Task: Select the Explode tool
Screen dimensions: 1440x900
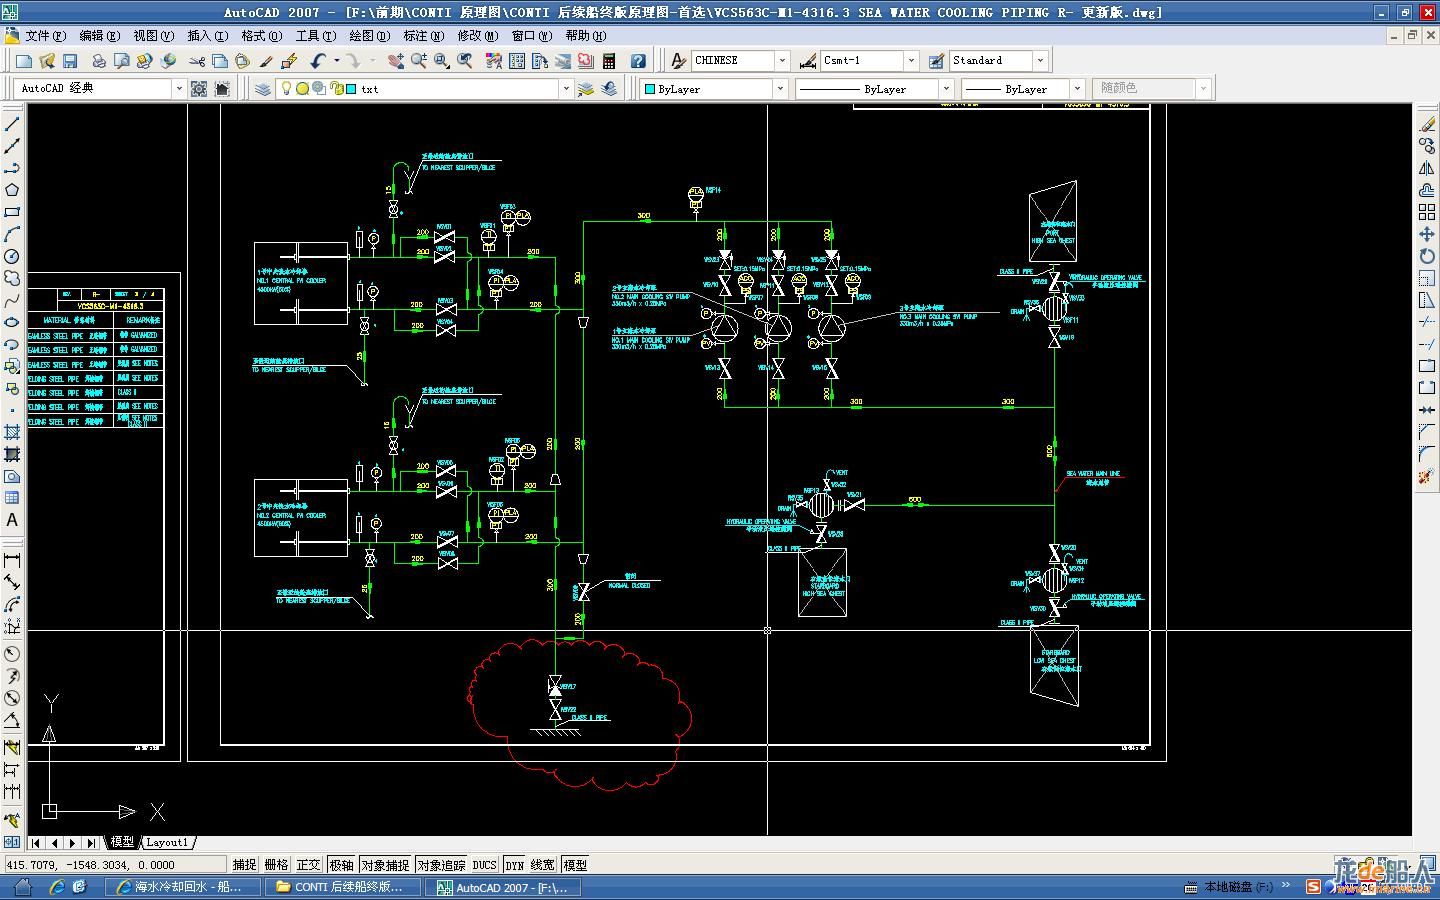Action: [1427, 476]
